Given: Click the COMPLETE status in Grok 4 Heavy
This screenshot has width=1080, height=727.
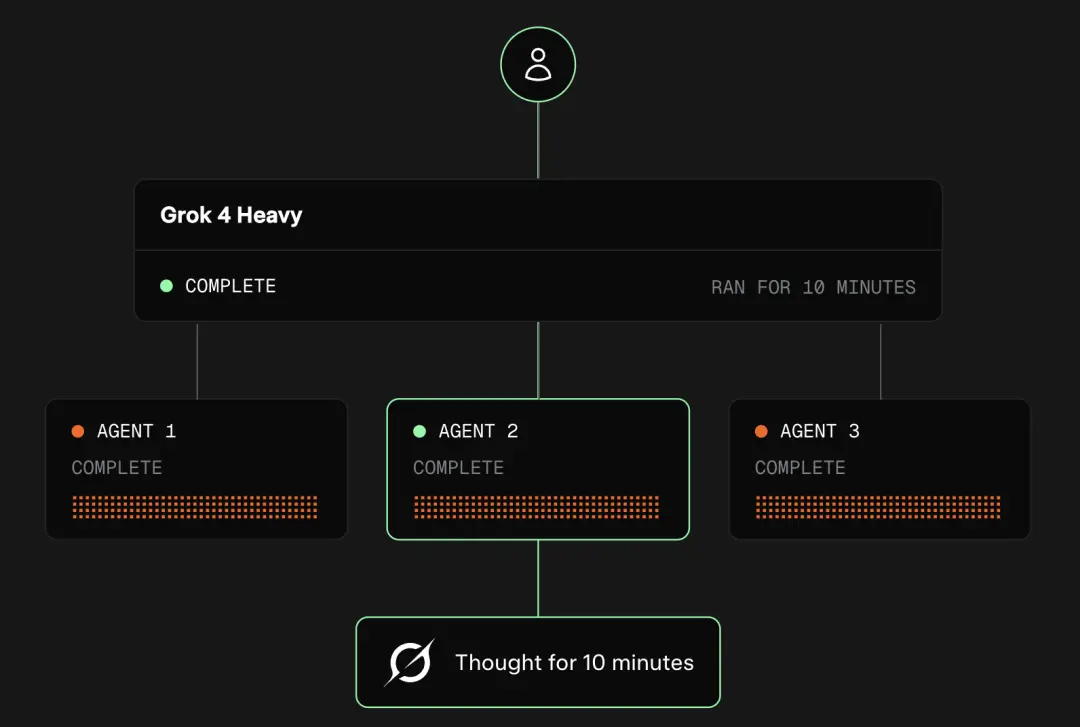Looking at the screenshot, I should coord(230,286).
